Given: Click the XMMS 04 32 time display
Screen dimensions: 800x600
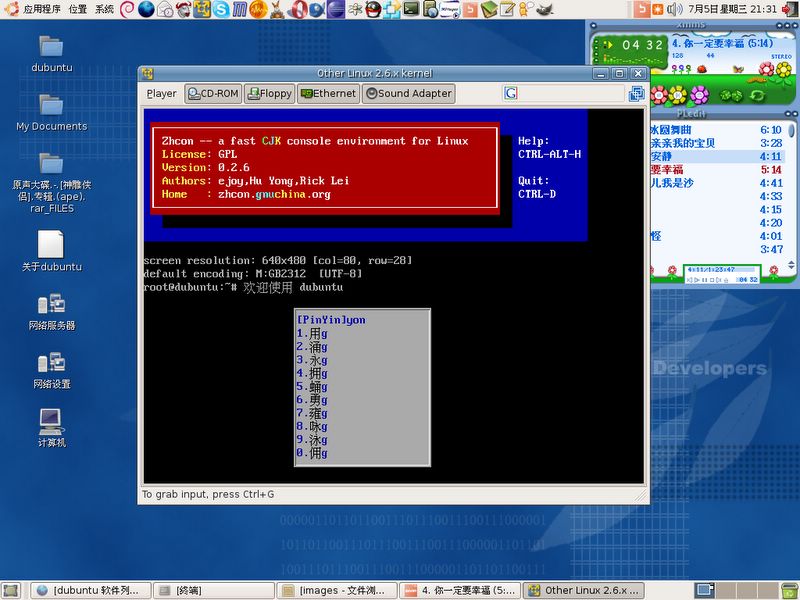Looking at the screenshot, I should click(642, 45).
